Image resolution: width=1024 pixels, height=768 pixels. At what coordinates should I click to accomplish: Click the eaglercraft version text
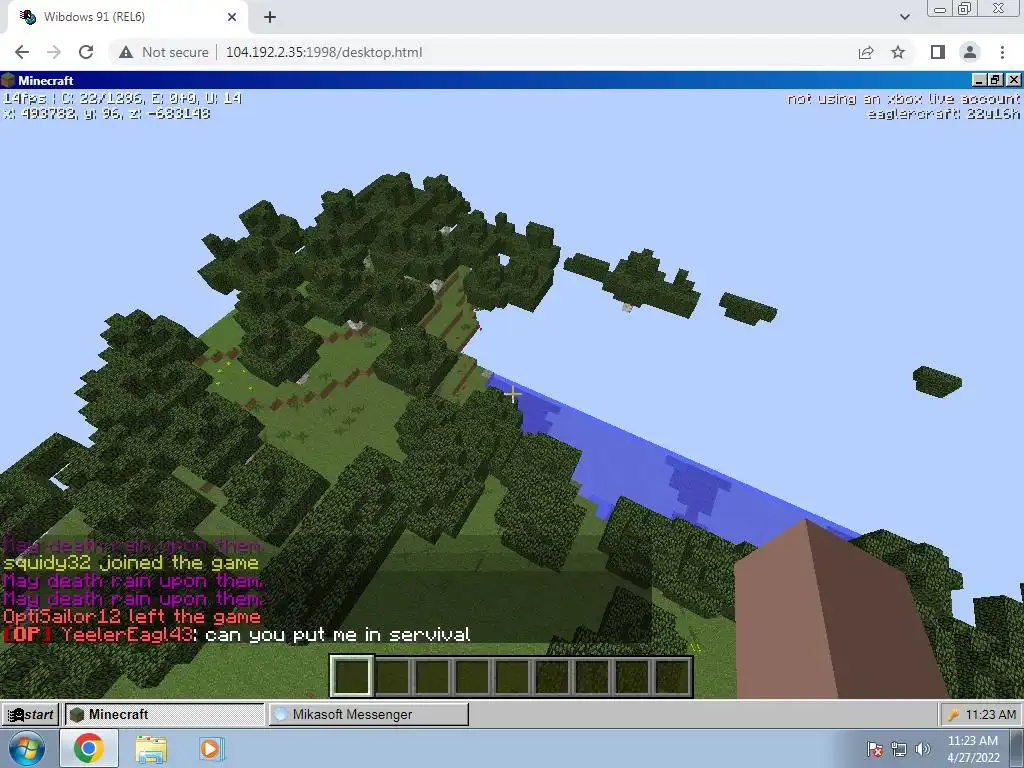(x=943, y=114)
